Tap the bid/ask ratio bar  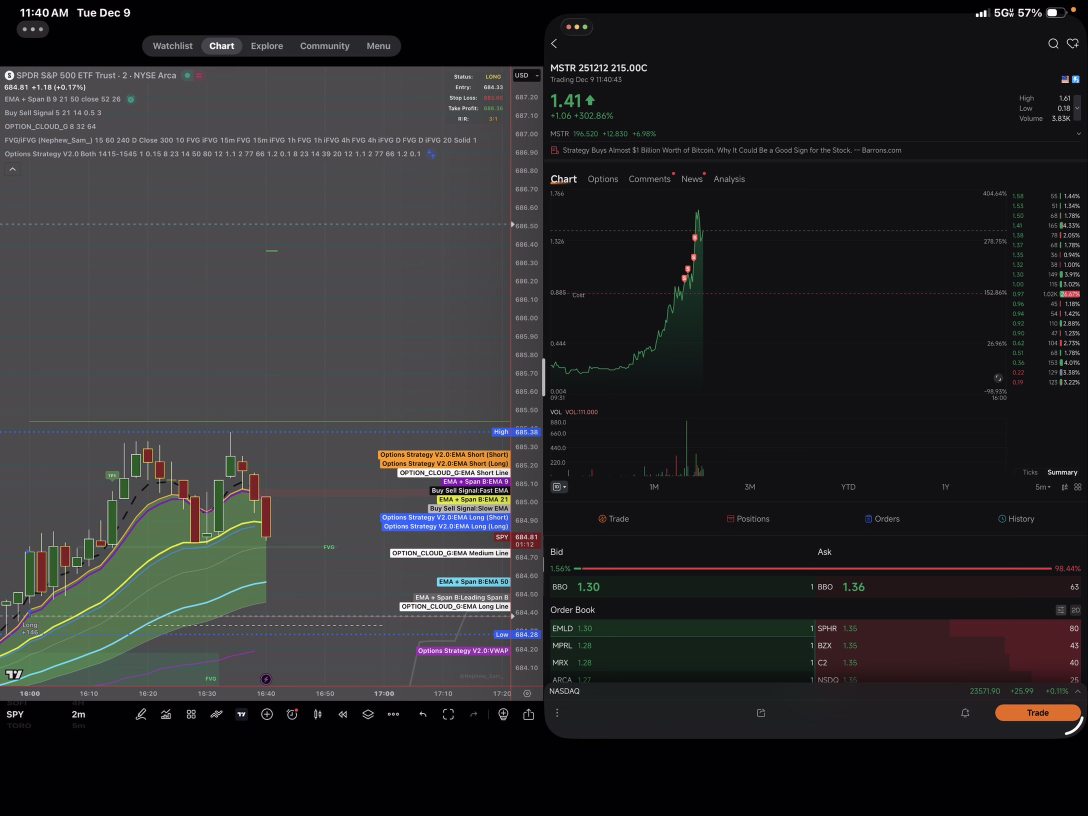(x=813, y=569)
